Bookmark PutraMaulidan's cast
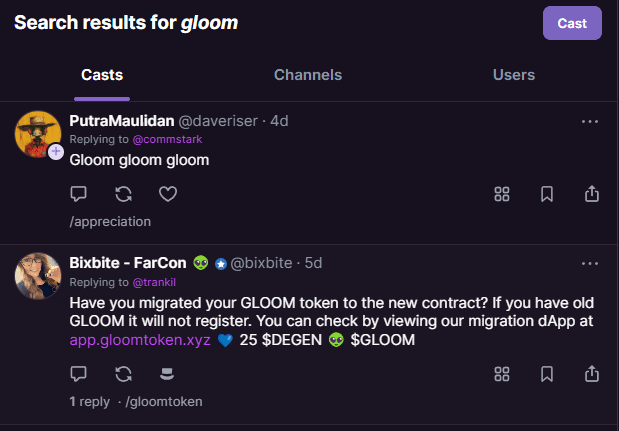The width and height of the screenshot is (619, 431). tap(547, 194)
